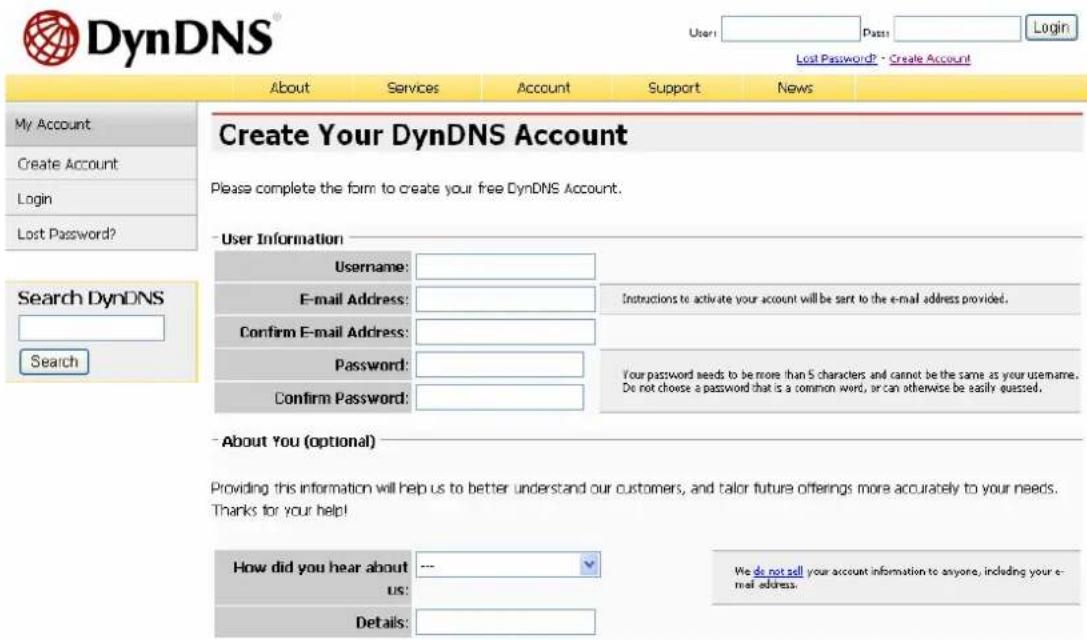Select My Account in sidebar
The width and height of the screenshot is (1087, 640).
[101, 125]
